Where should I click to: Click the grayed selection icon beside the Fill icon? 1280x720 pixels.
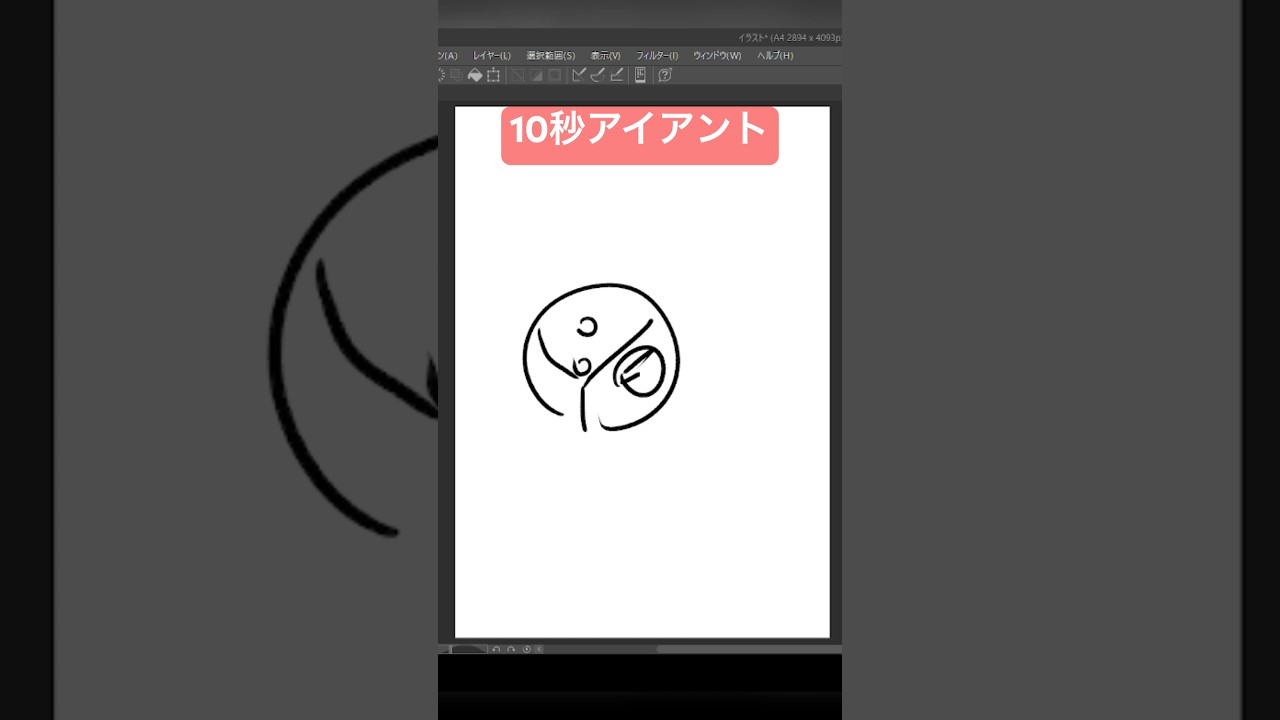pyautogui.click(x=455, y=75)
